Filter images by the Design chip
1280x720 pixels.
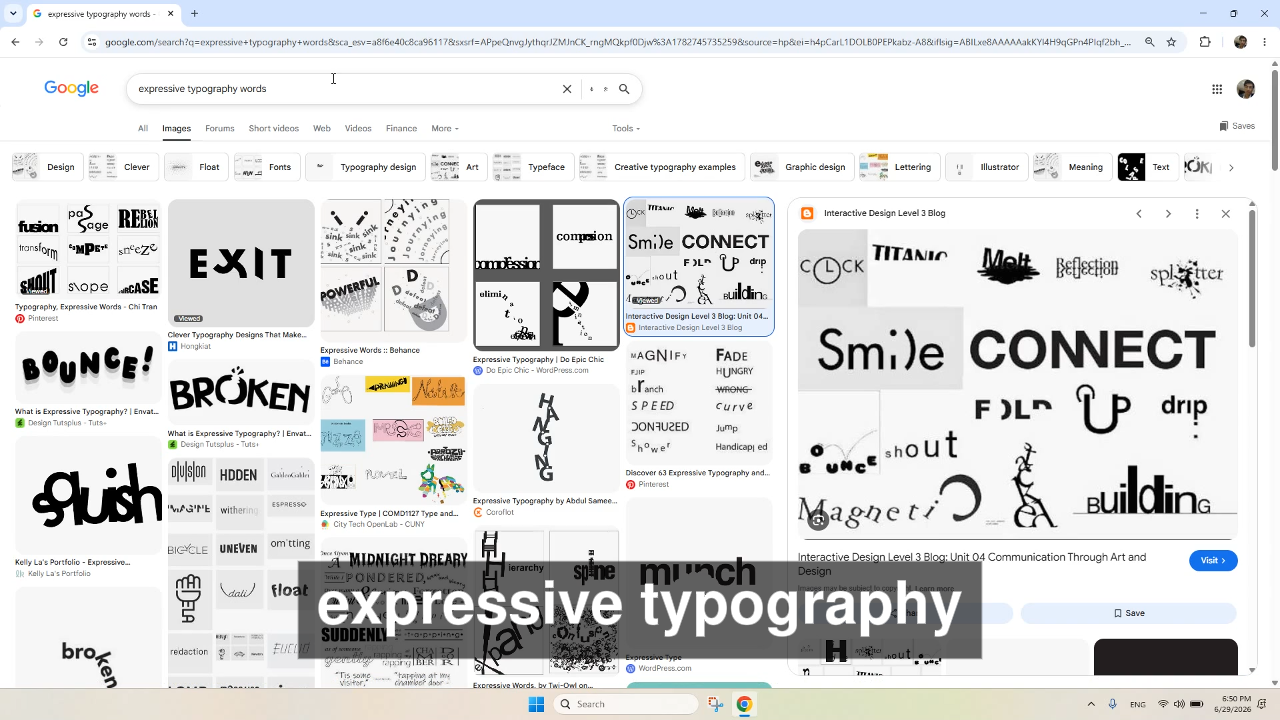click(x=46, y=167)
